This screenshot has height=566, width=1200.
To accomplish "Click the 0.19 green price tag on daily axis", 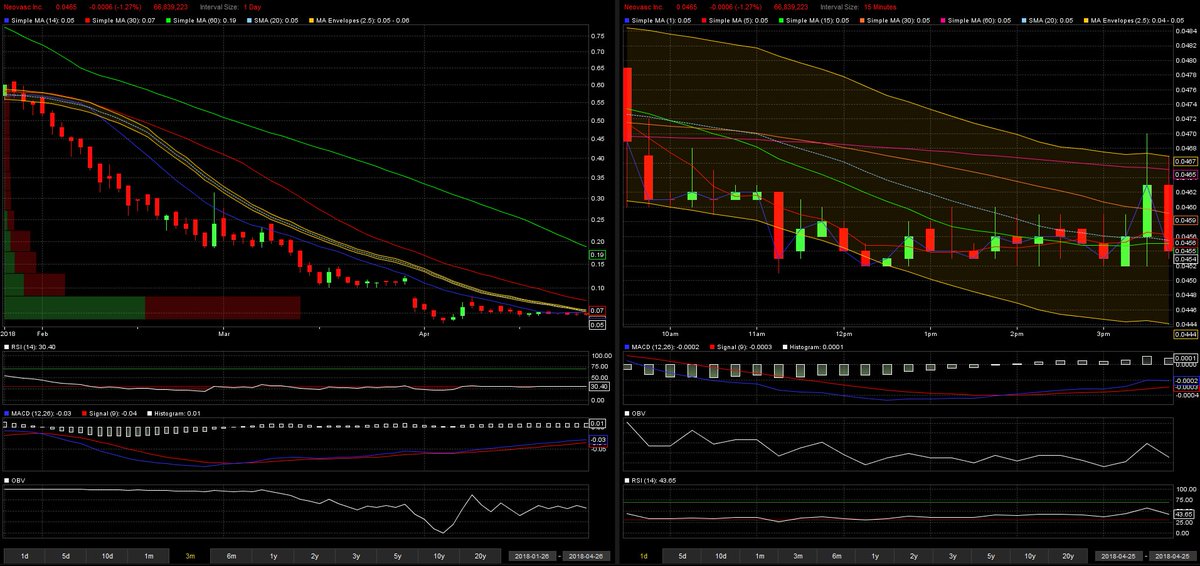I will 598,256.
